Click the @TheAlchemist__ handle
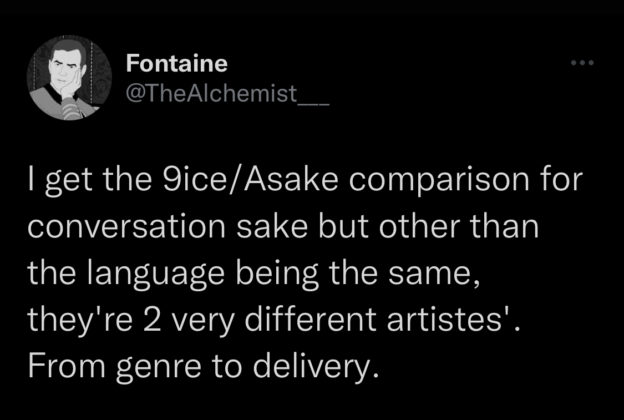This screenshot has width=624, height=420. click(x=227, y=94)
